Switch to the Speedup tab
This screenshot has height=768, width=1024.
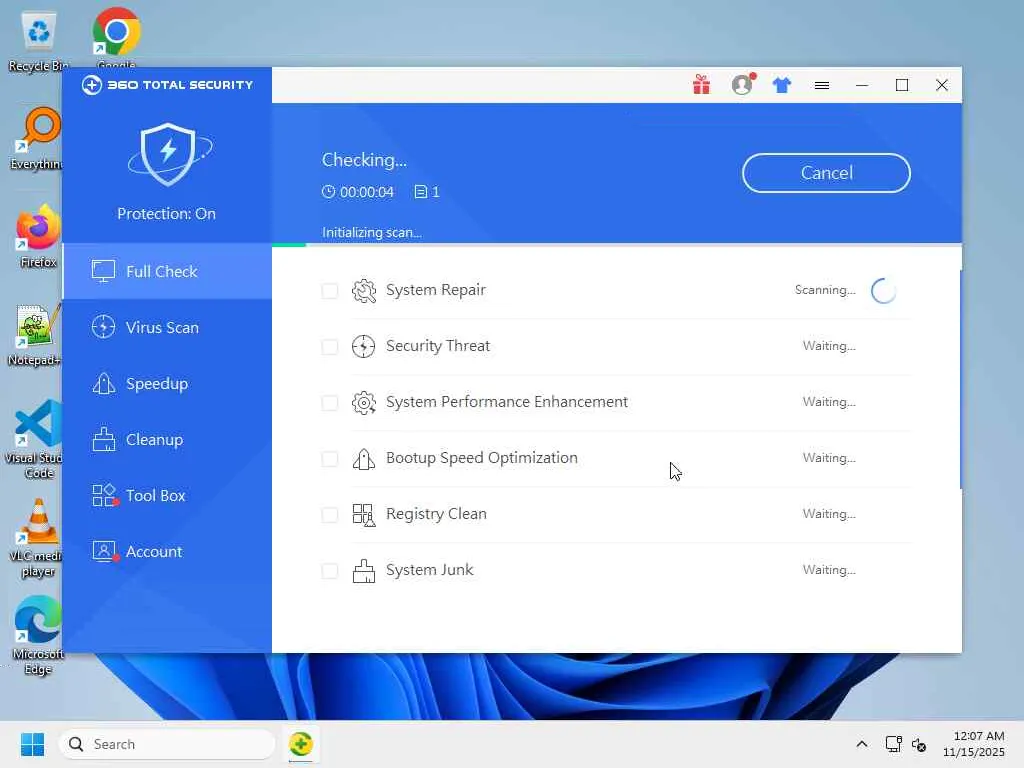[167, 384]
